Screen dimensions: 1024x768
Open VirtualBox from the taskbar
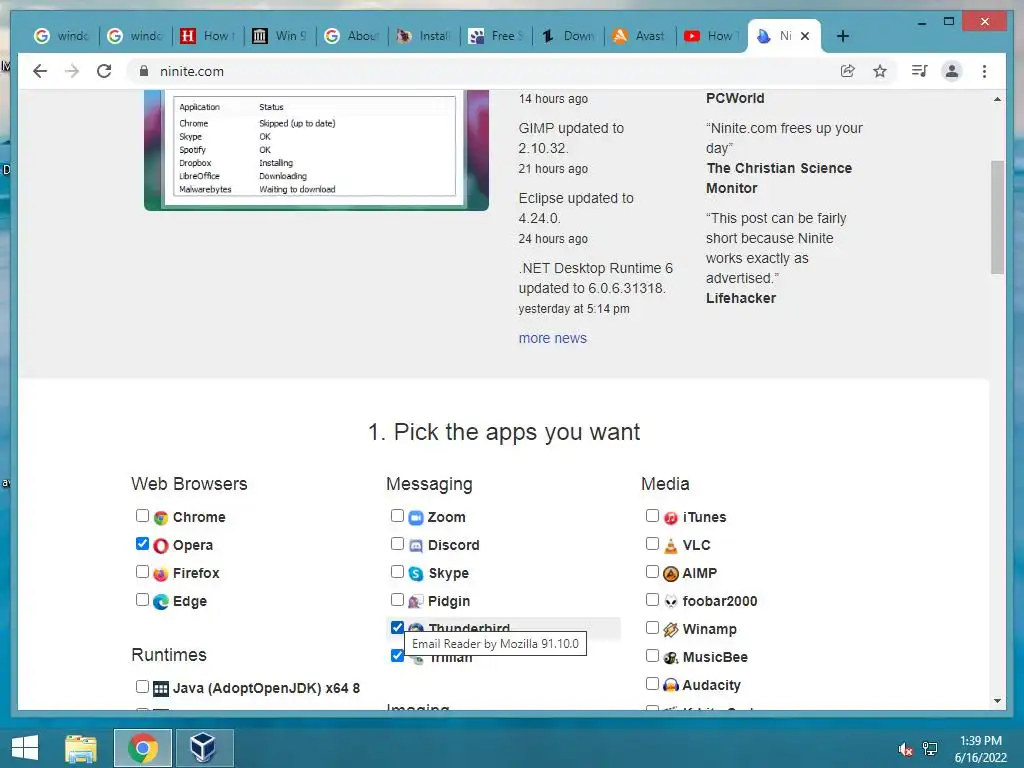(x=204, y=748)
